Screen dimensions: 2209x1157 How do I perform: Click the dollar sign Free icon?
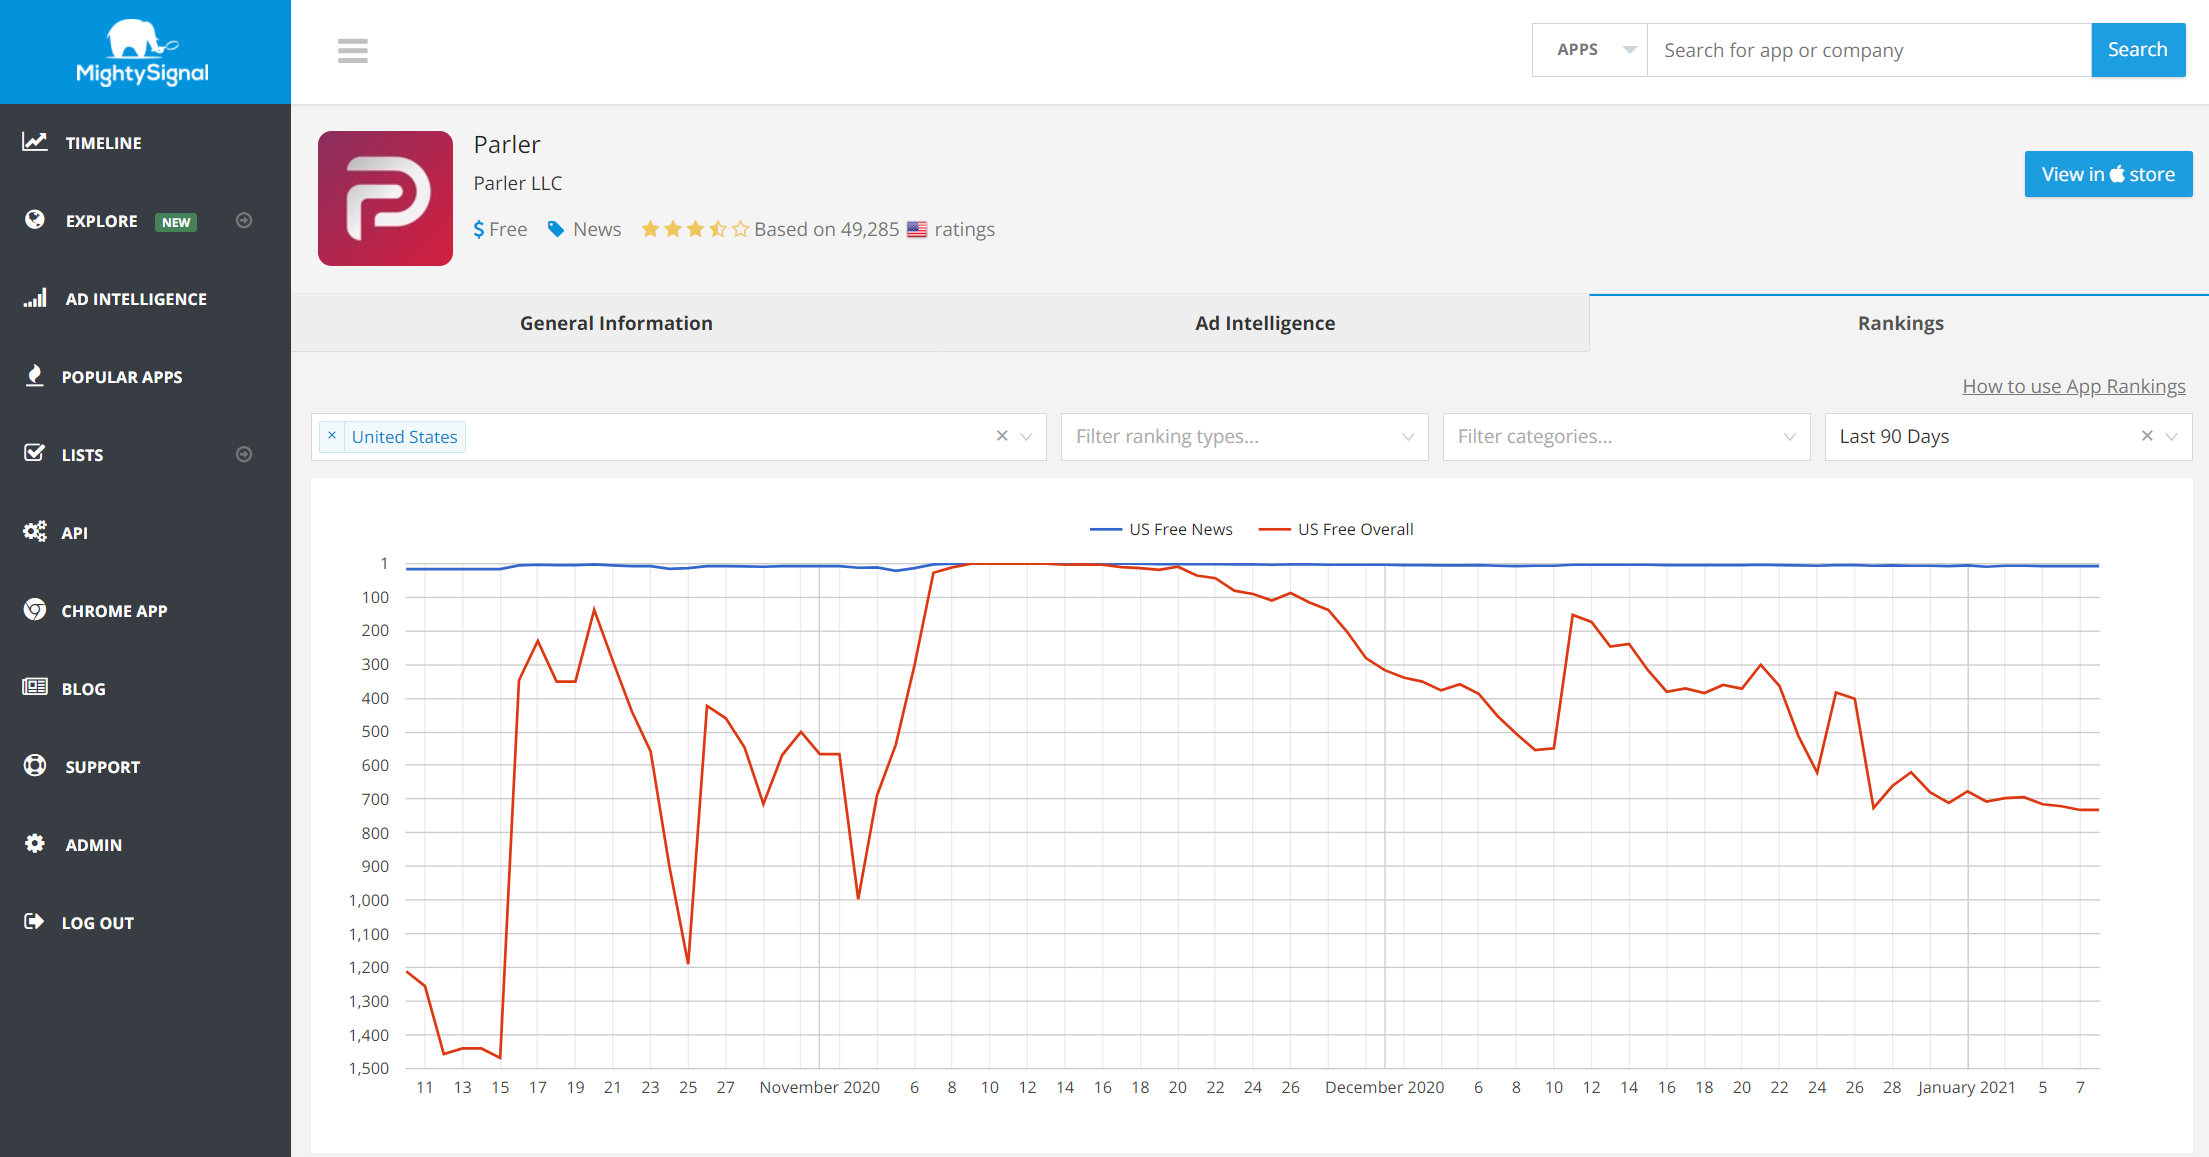click(x=479, y=229)
